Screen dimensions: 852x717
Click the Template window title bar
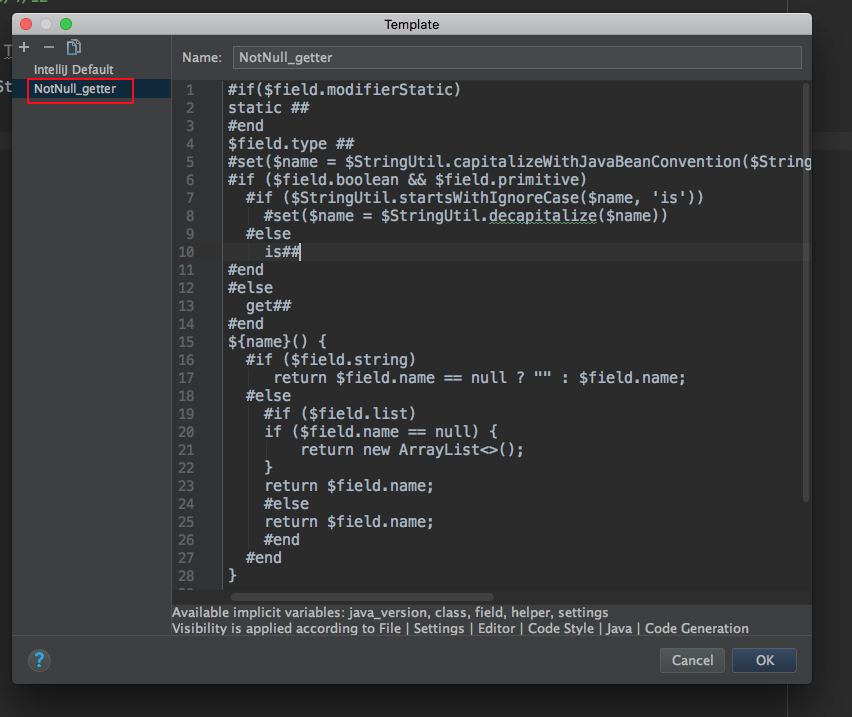click(411, 24)
